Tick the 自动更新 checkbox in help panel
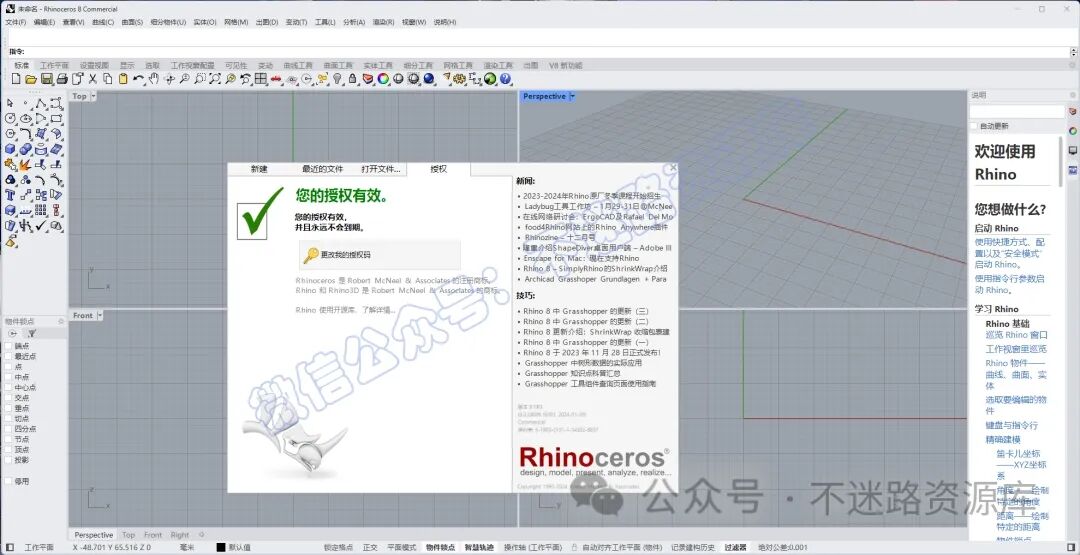Viewport: 1080px width, 555px height. point(974,126)
